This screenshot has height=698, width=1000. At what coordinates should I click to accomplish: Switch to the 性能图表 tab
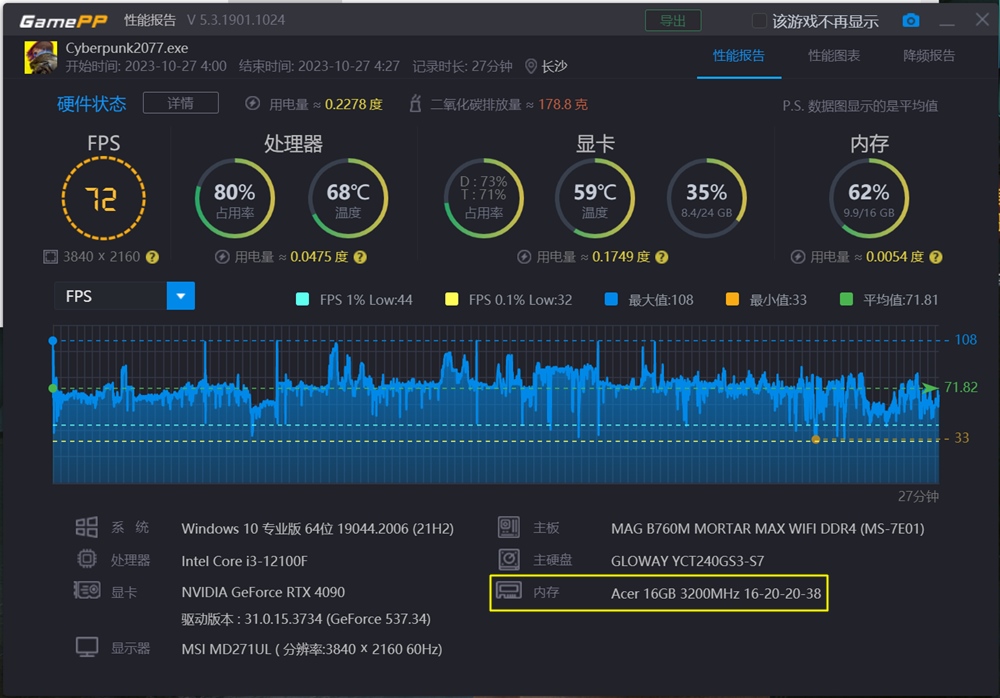tap(834, 56)
